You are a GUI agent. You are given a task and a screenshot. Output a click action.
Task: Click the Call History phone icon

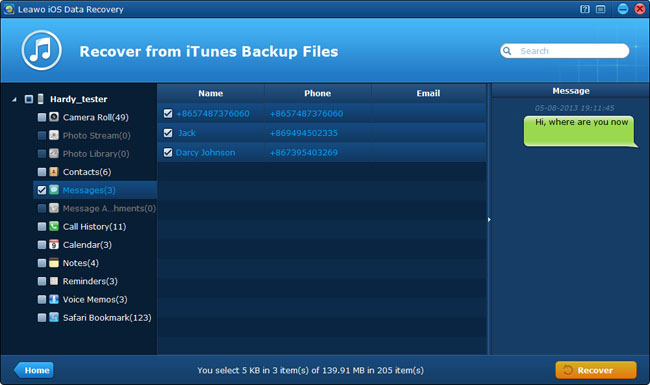[x=54, y=226]
